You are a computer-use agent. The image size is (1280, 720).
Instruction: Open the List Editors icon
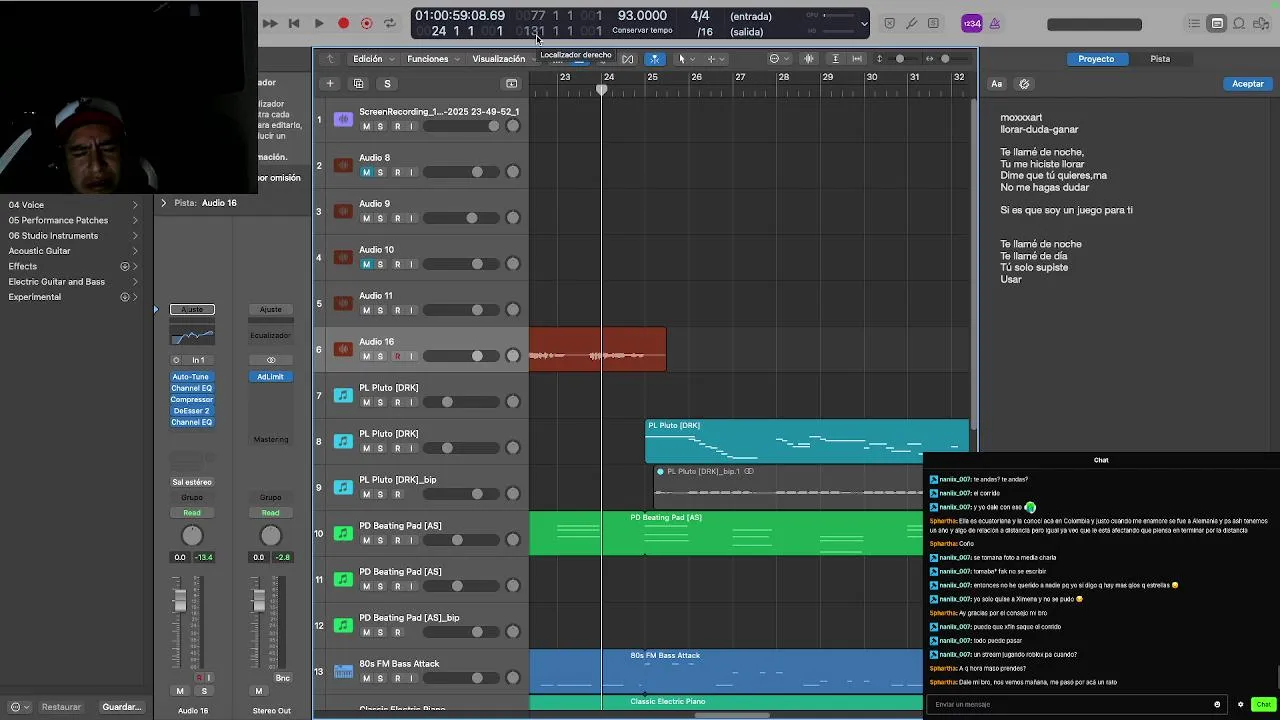coord(1194,23)
